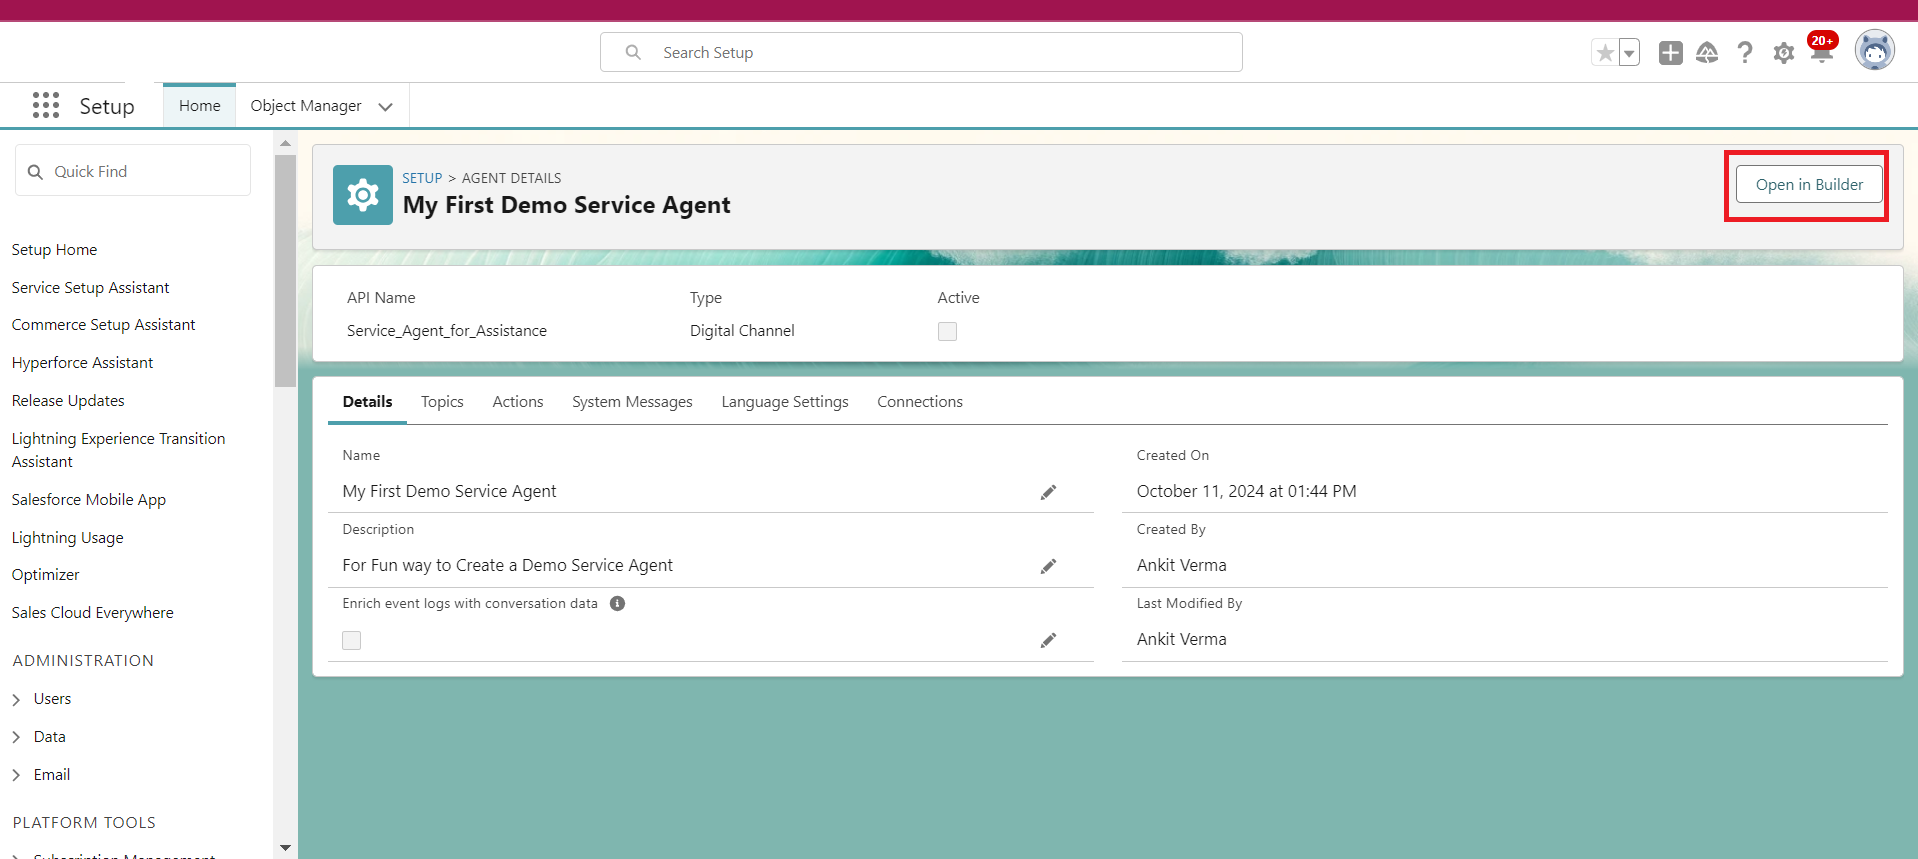Open Optimizer link
The image size is (1918, 859).
(46, 575)
